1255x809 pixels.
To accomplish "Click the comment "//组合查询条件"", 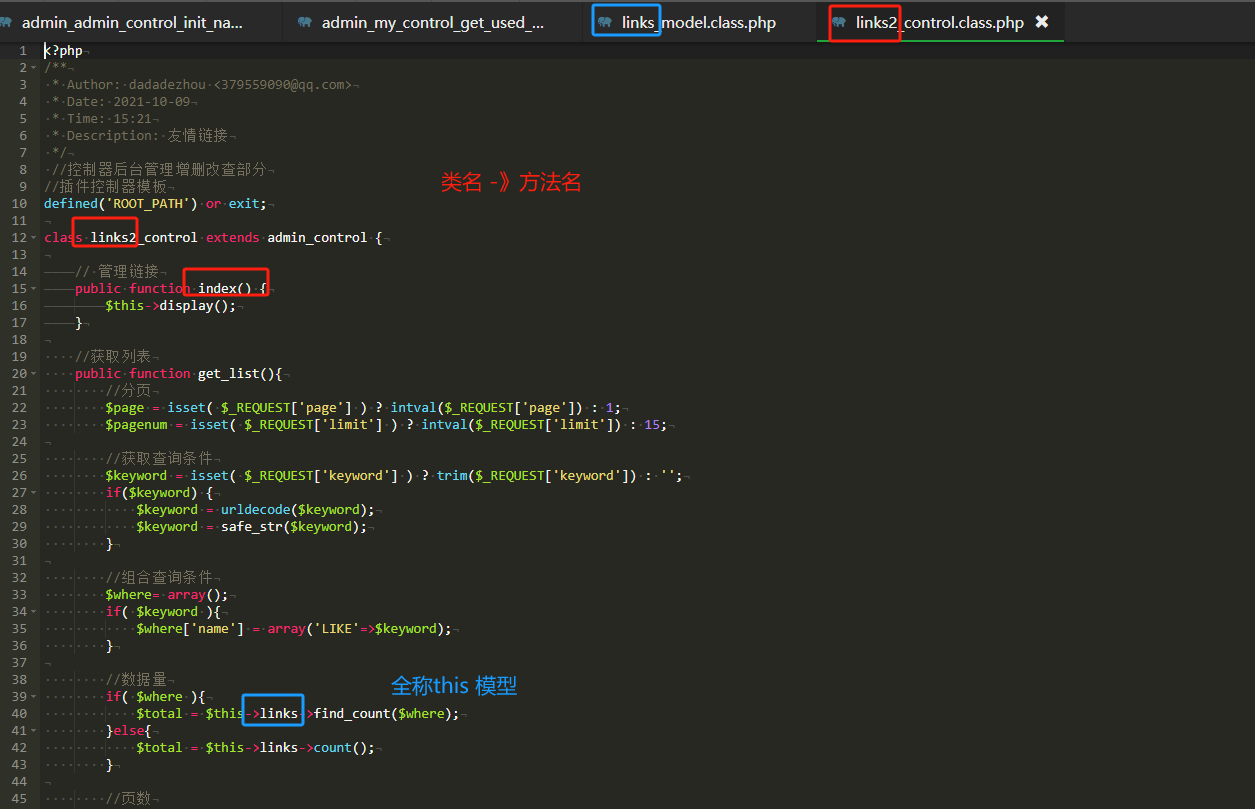I will [159, 578].
